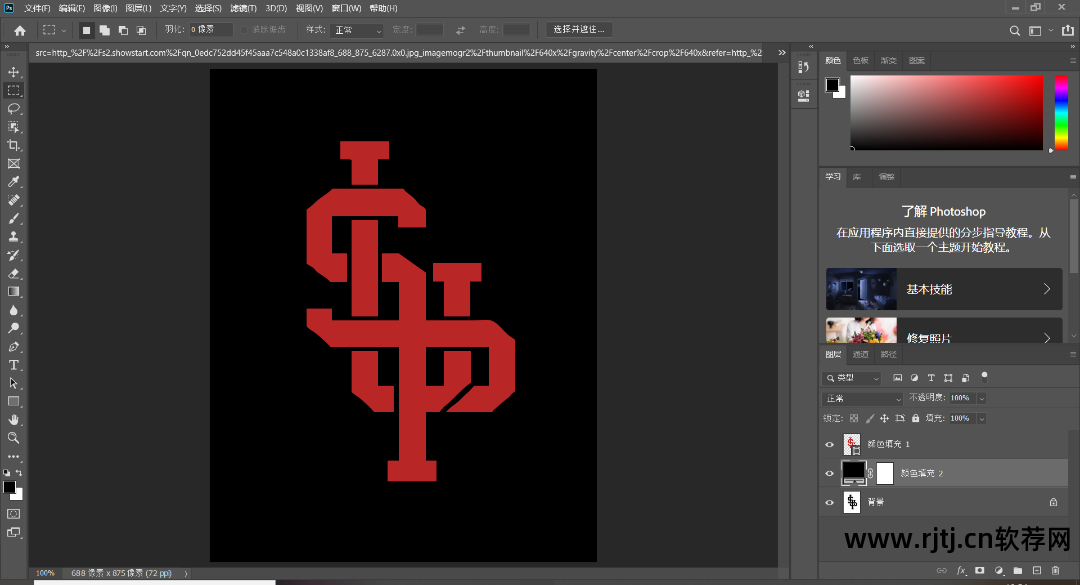
Task: Hide the 背景 layer
Action: (x=829, y=502)
